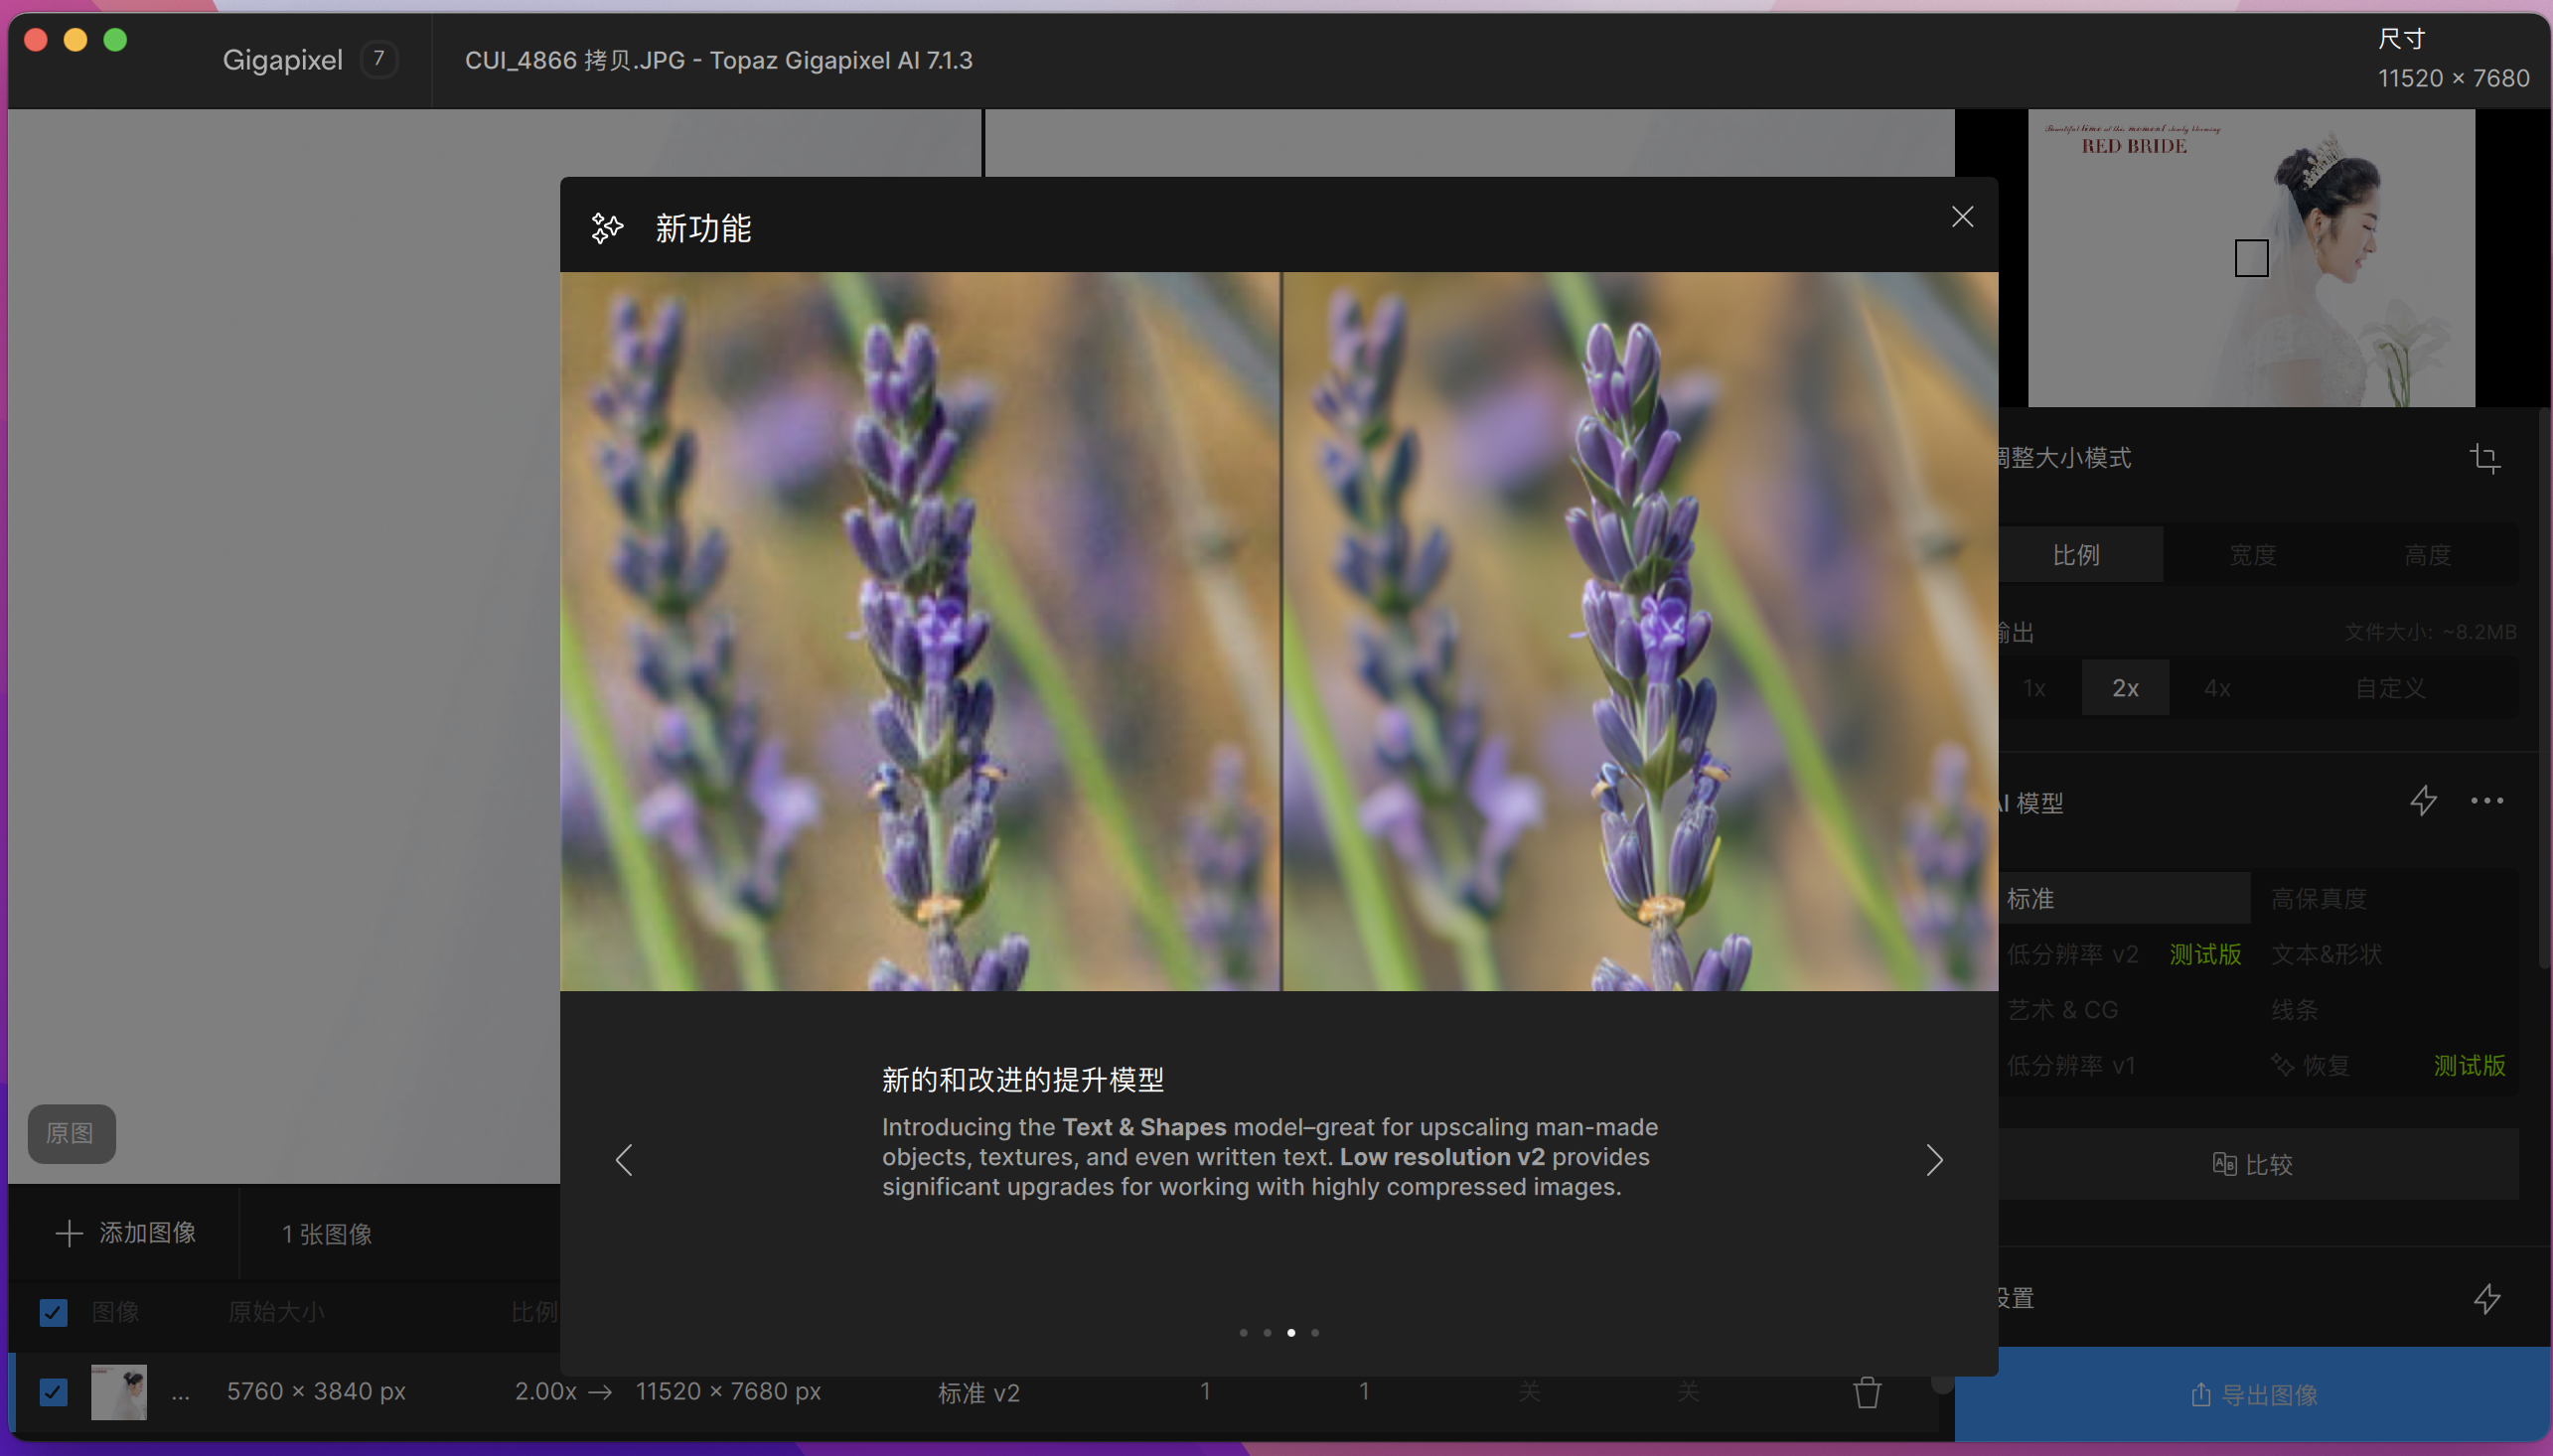Click the crop icon beside resize mode

(2485, 458)
